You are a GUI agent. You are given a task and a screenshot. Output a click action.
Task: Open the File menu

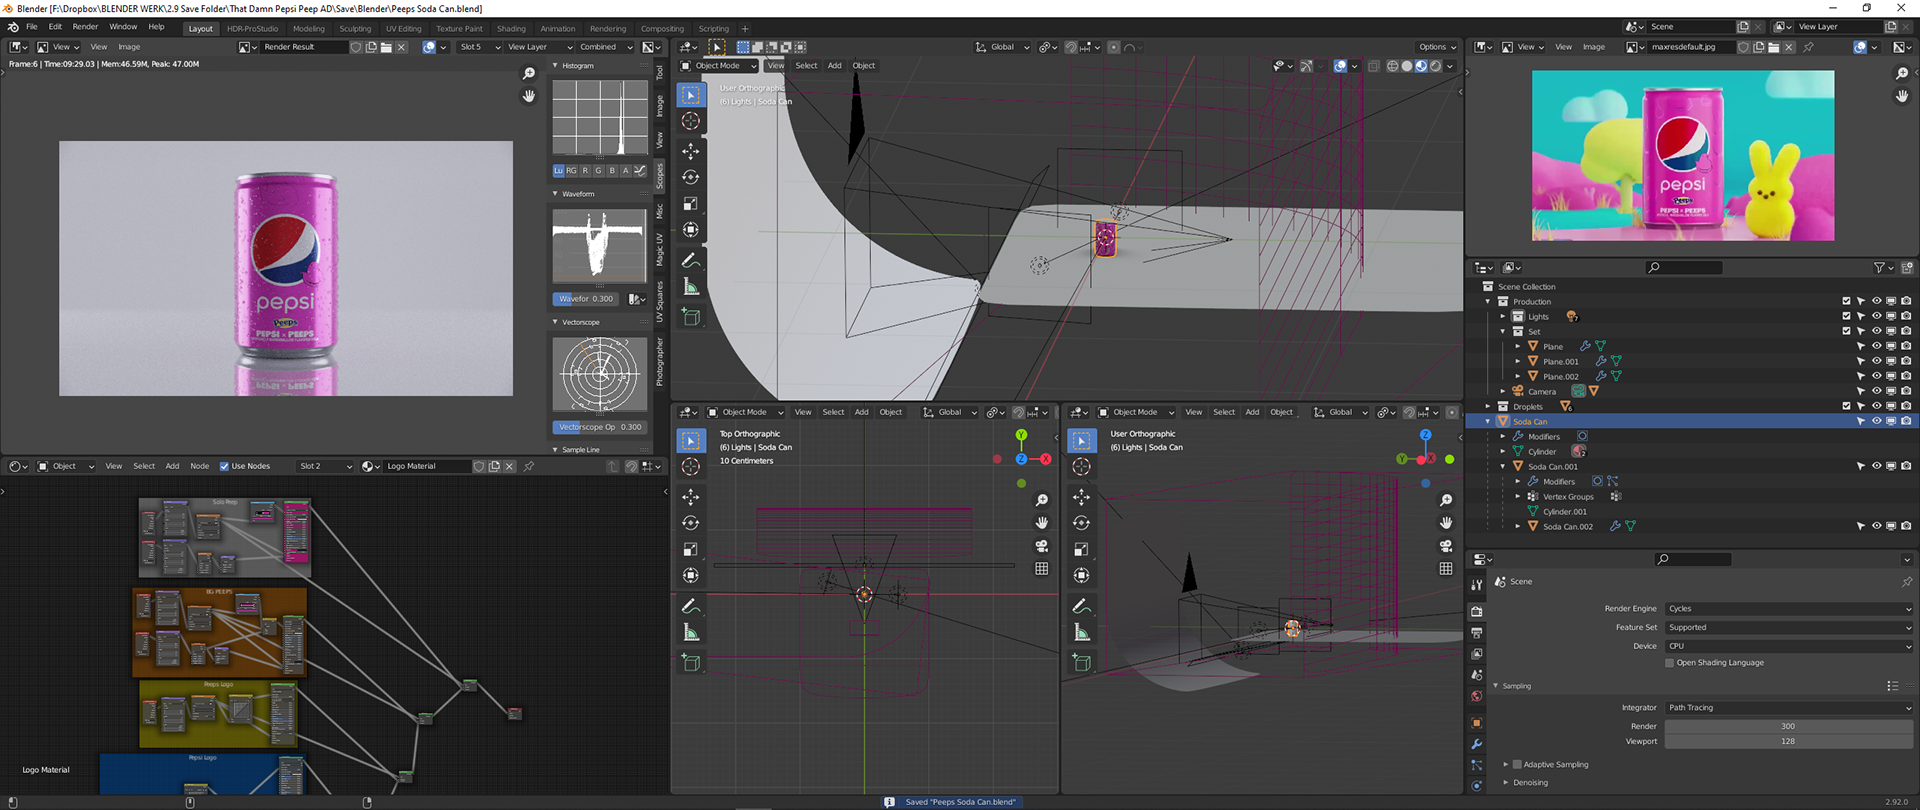pyautogui.click(x=31, y=27)
